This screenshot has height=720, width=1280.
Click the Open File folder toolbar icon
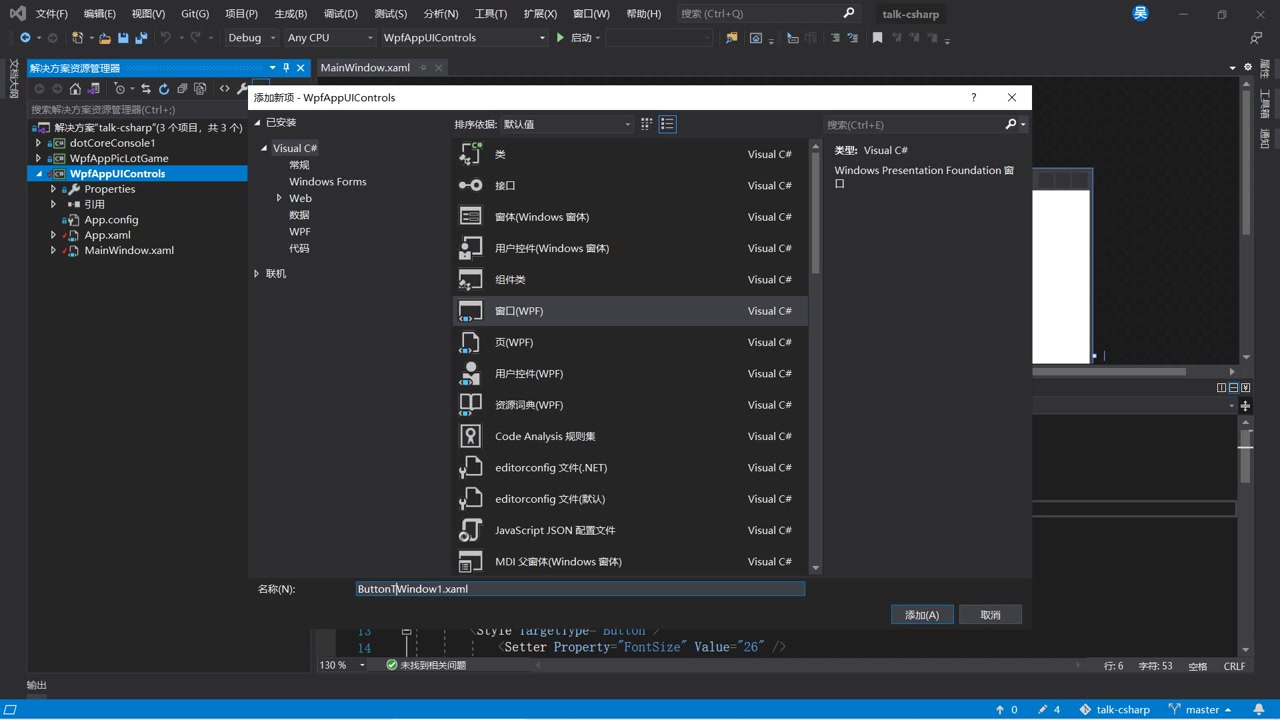click(x=105, y=38)
